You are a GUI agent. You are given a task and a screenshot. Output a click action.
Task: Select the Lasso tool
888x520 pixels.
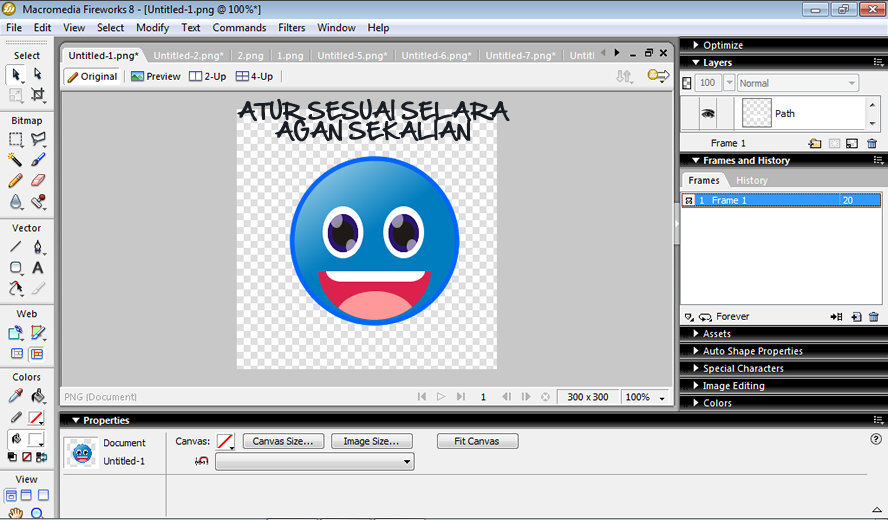[37, 139]
